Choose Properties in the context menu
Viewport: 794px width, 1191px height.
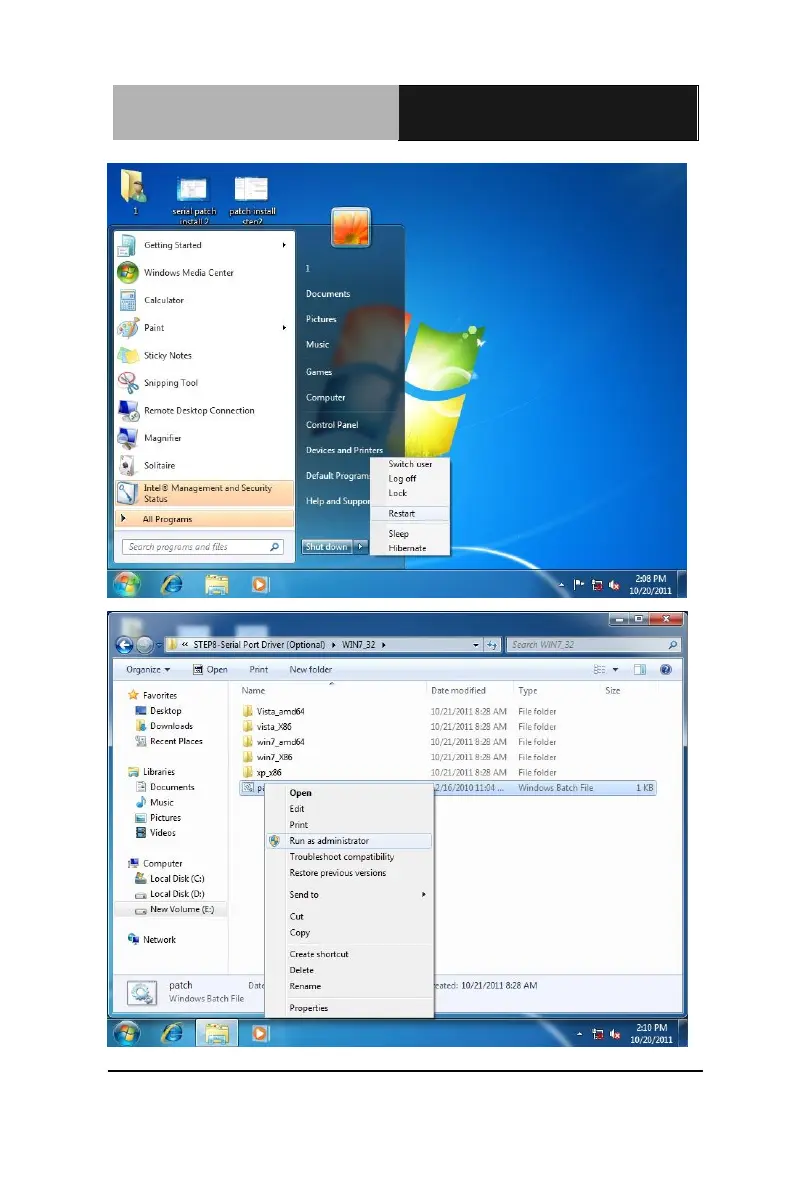pos(350,1008)
